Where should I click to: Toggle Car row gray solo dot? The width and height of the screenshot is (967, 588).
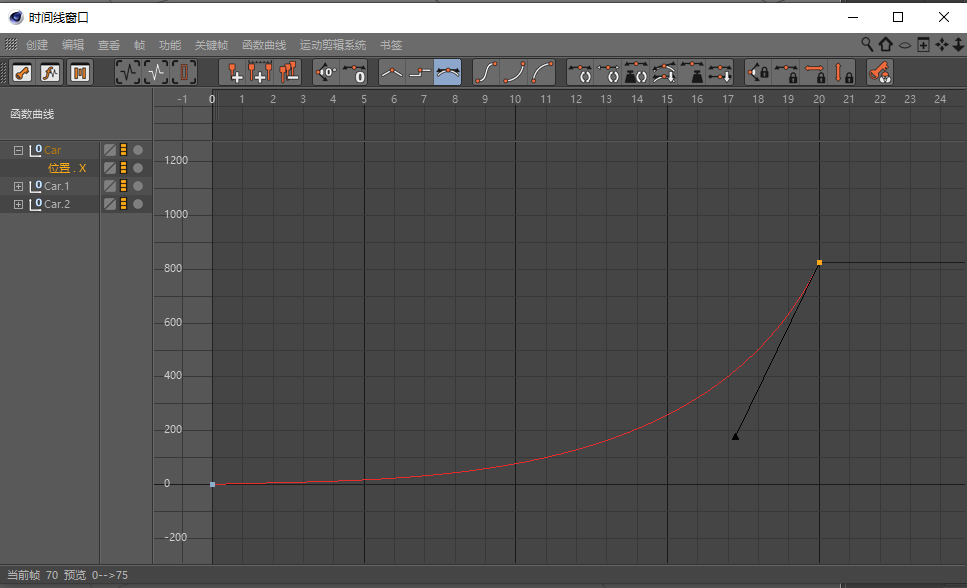pos(138,150)
